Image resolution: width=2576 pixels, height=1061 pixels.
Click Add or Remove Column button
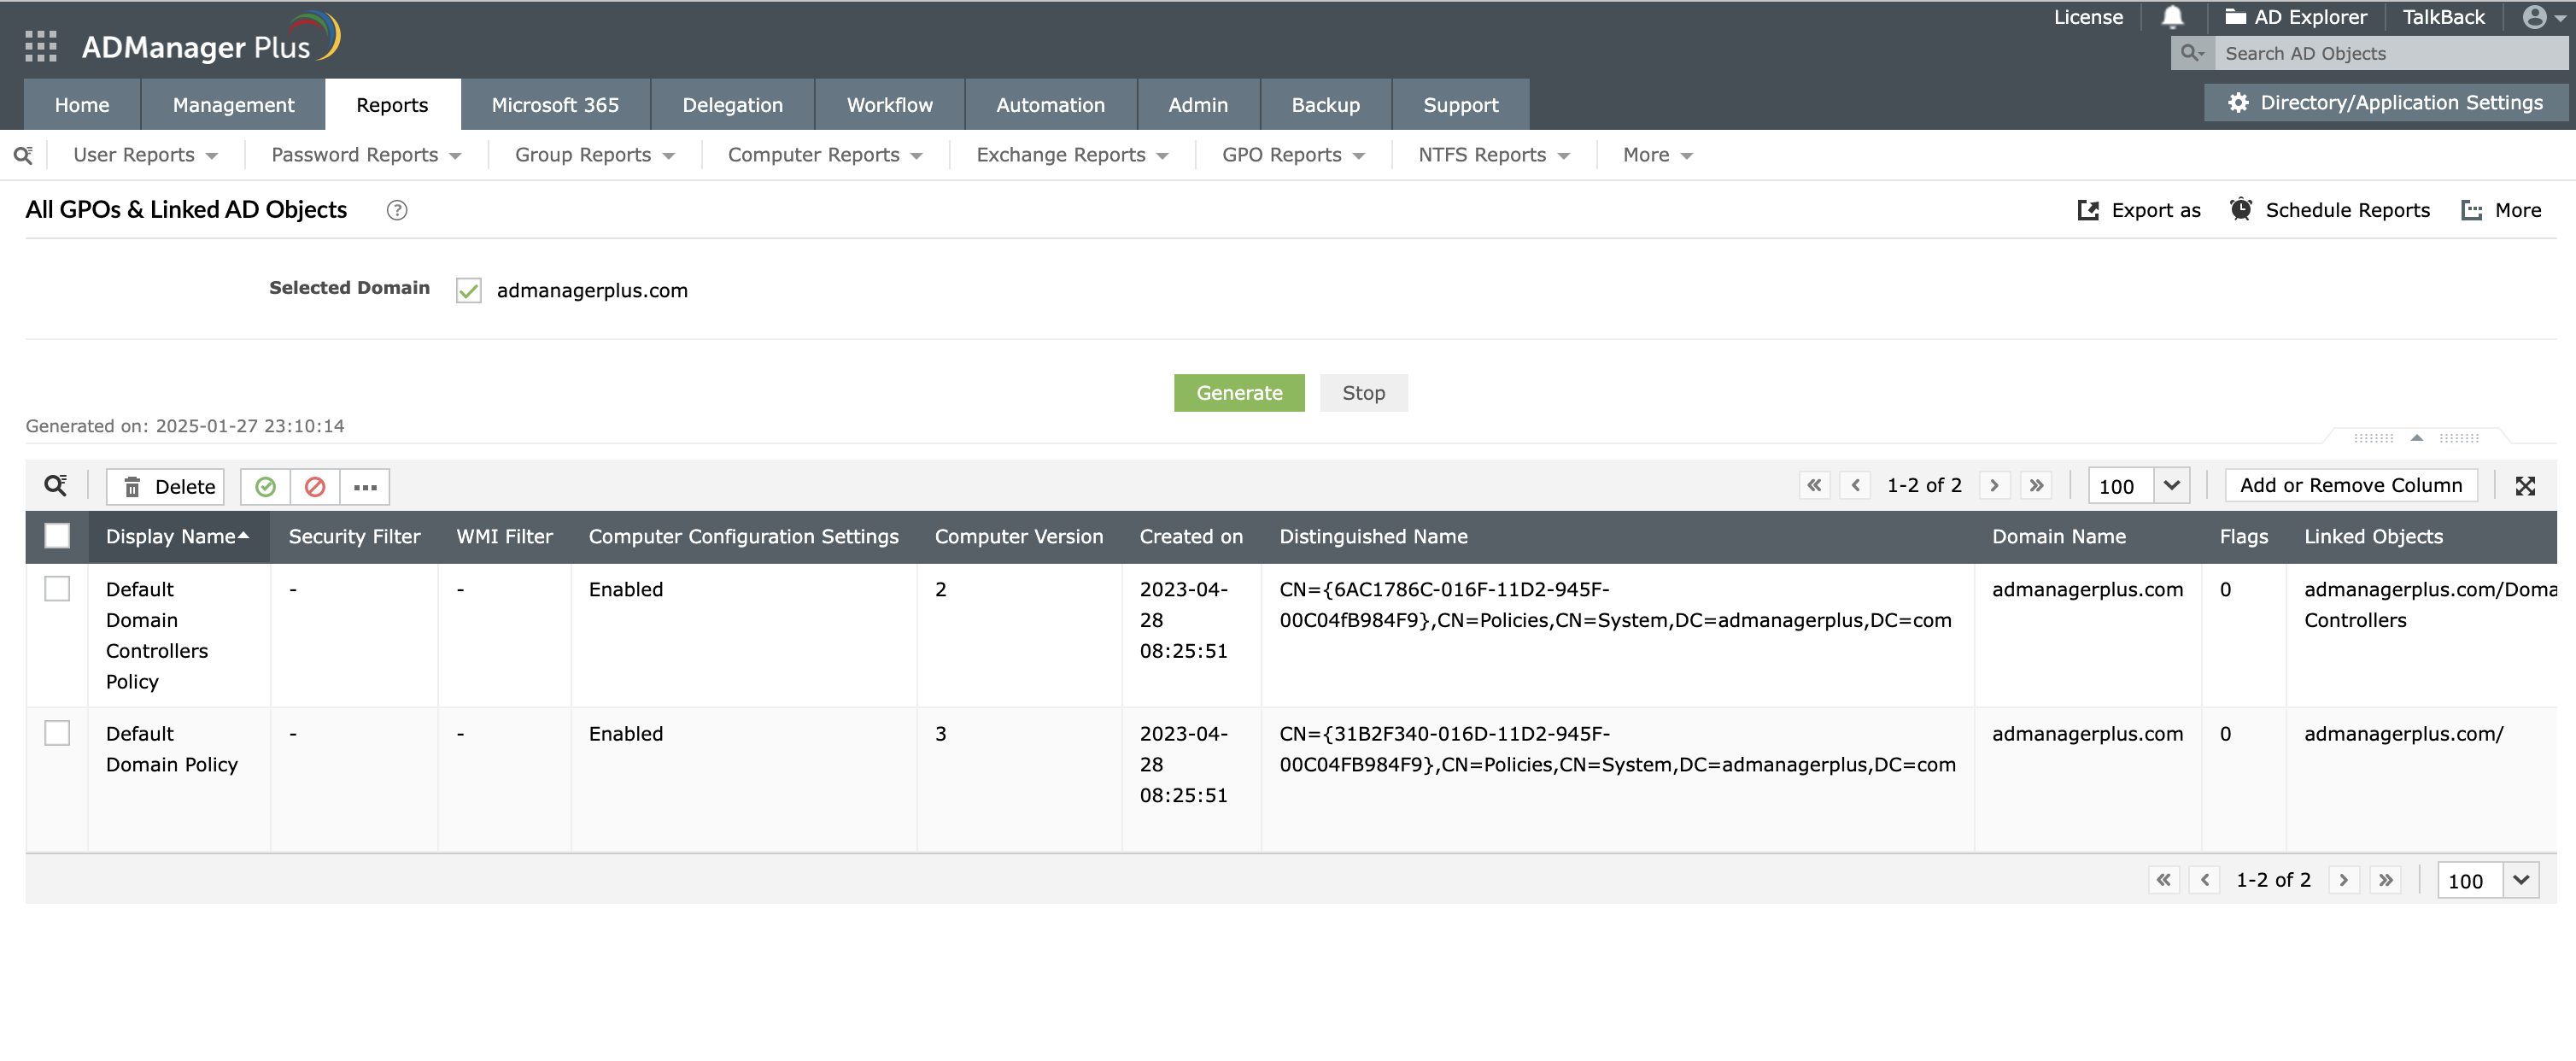(2350, 485)
